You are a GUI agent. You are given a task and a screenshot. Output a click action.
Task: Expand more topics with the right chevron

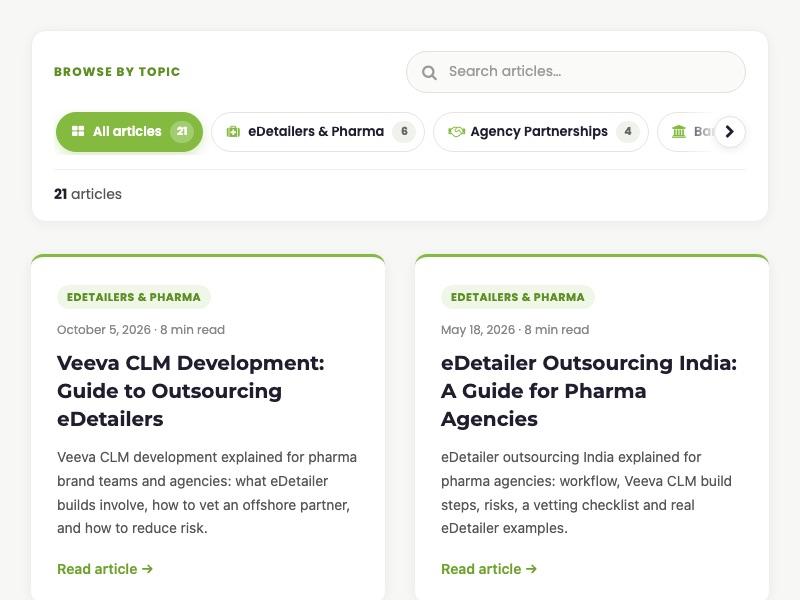pos(730,132)
